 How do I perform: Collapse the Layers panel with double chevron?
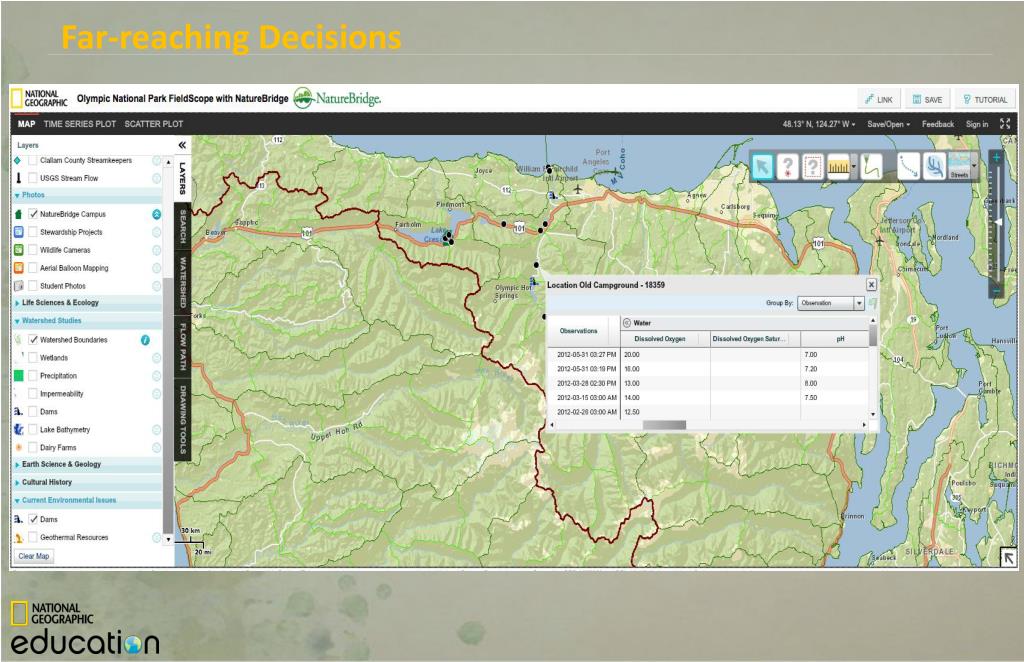pyautogui.click(x=182, y=145)
